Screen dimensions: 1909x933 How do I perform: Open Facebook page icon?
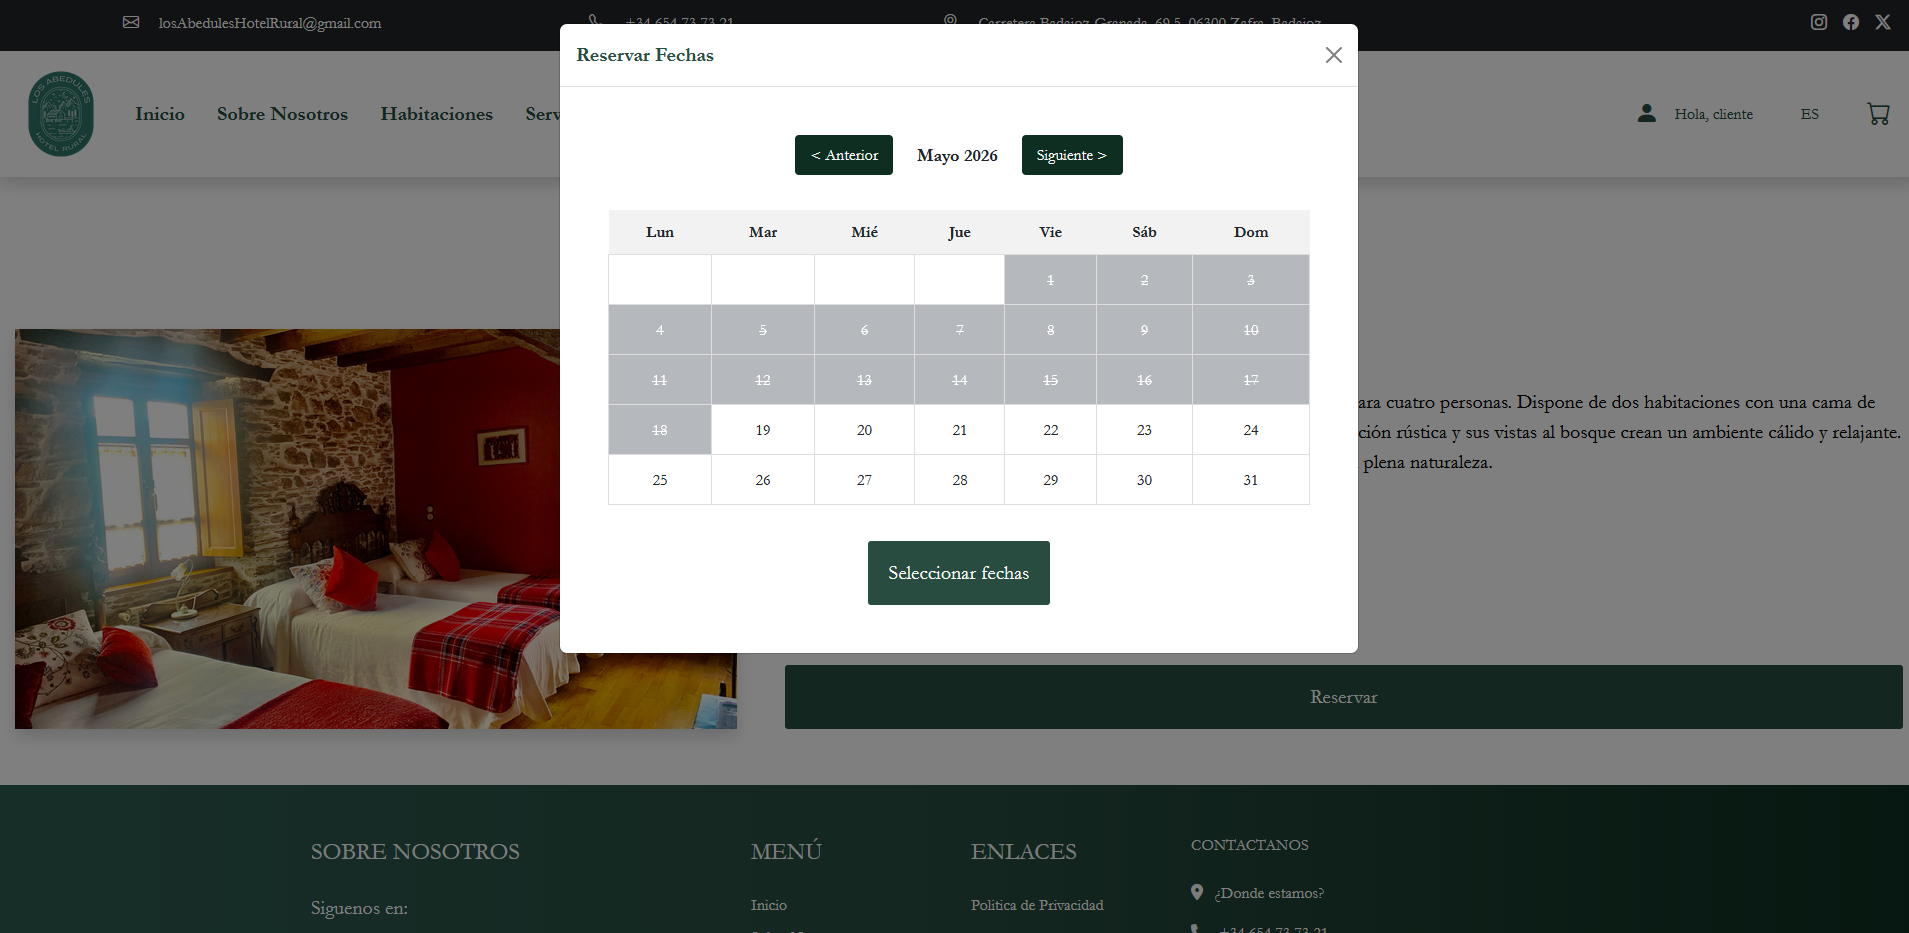pos(1851,22)
